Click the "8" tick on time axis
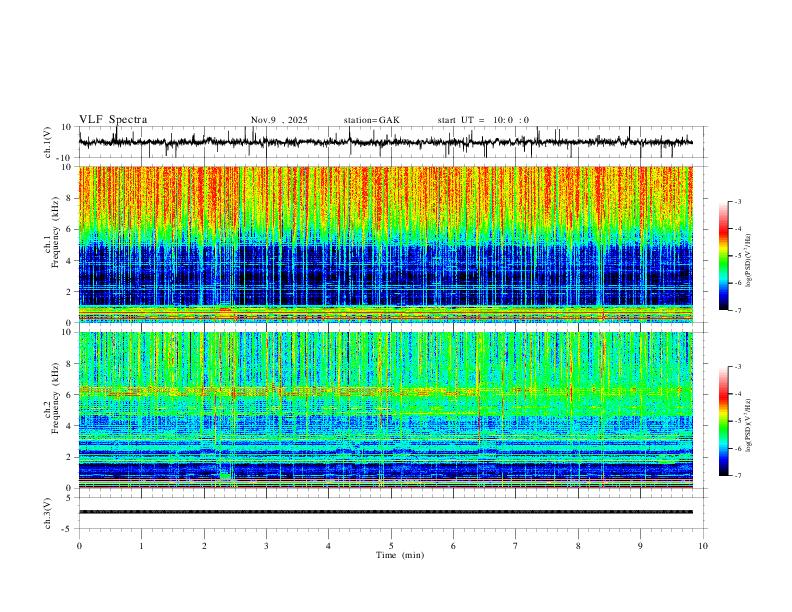The height and width of the screenshot is (612, 792). point(578,546)
